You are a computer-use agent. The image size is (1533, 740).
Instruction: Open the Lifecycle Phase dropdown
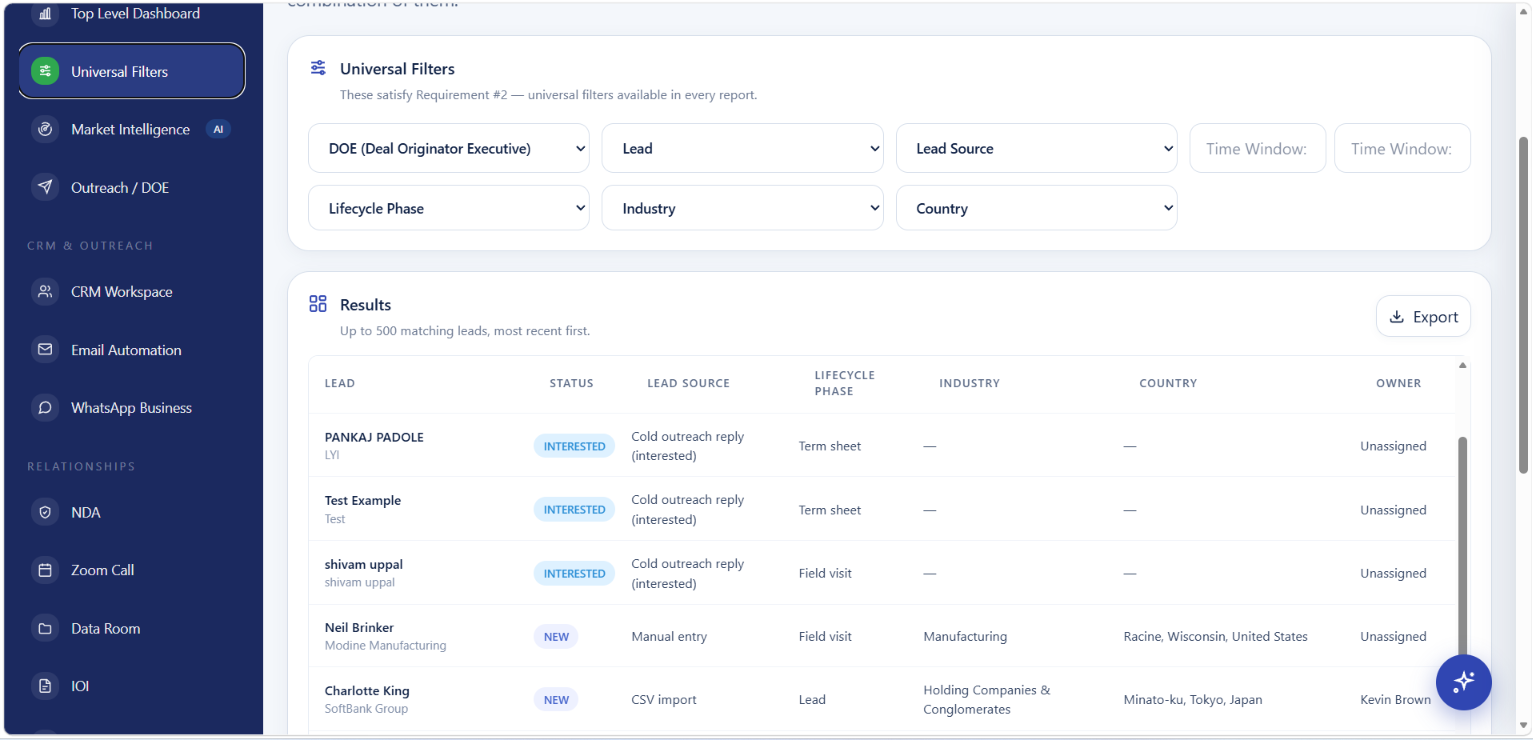coord(449,208)
